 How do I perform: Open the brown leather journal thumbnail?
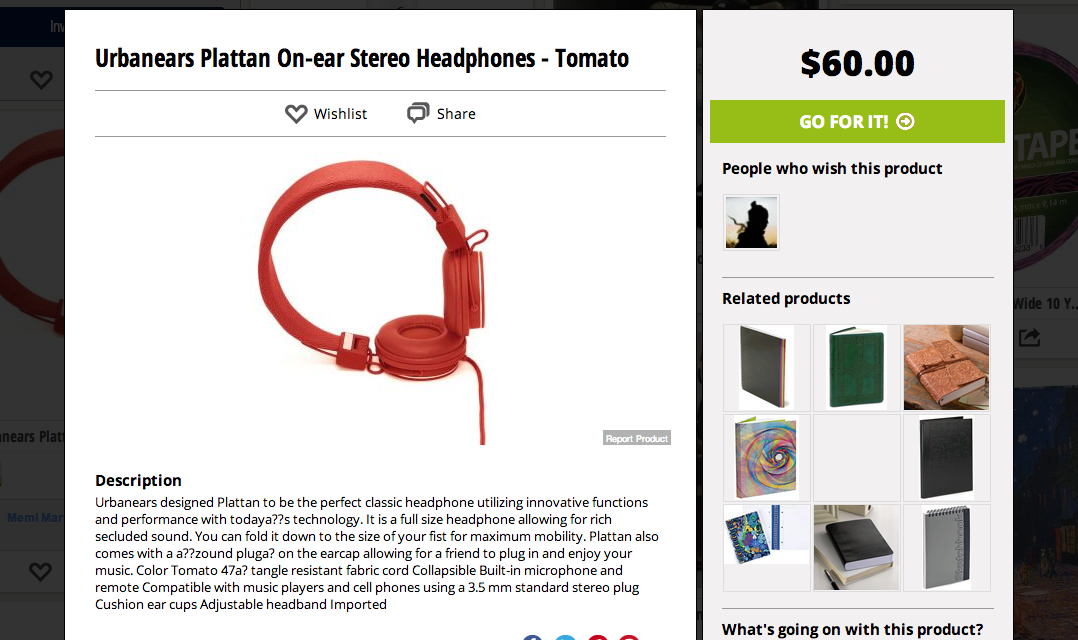pos(947,368)
